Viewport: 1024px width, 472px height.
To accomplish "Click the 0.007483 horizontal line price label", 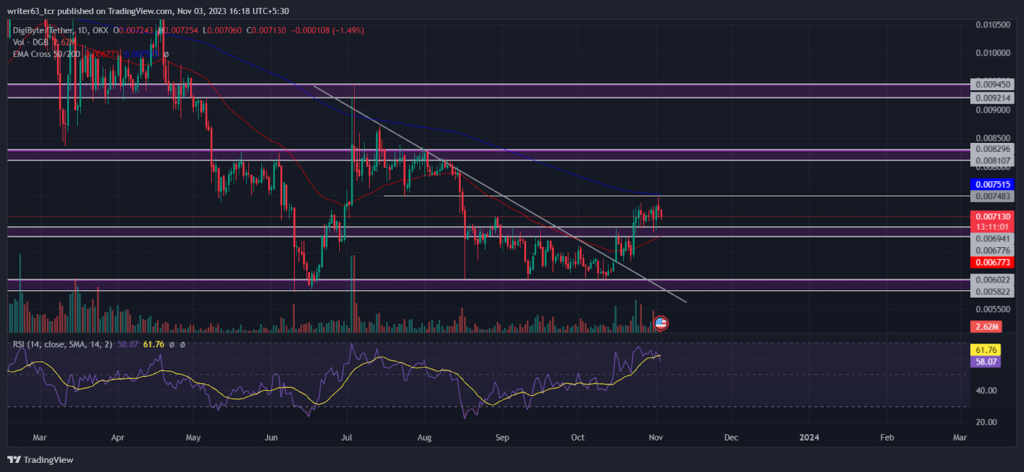I will [x=991, y=196].
